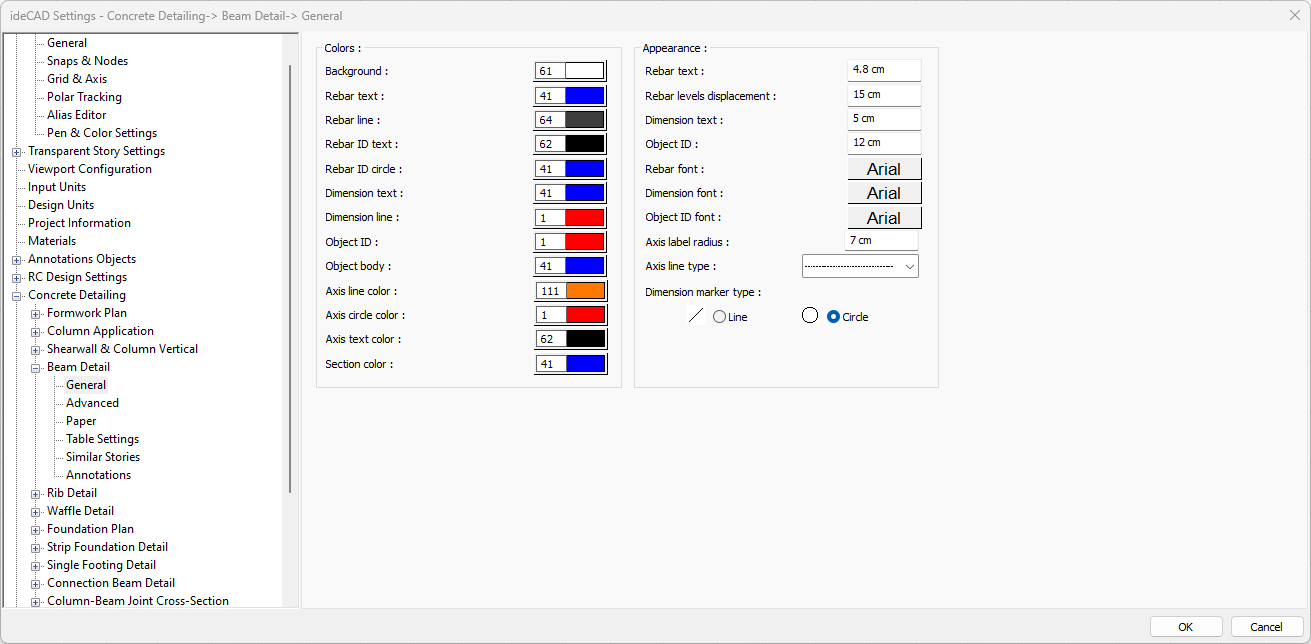Open Pen & Color Settings item
1311x644 pixels.
click(101, 133)
